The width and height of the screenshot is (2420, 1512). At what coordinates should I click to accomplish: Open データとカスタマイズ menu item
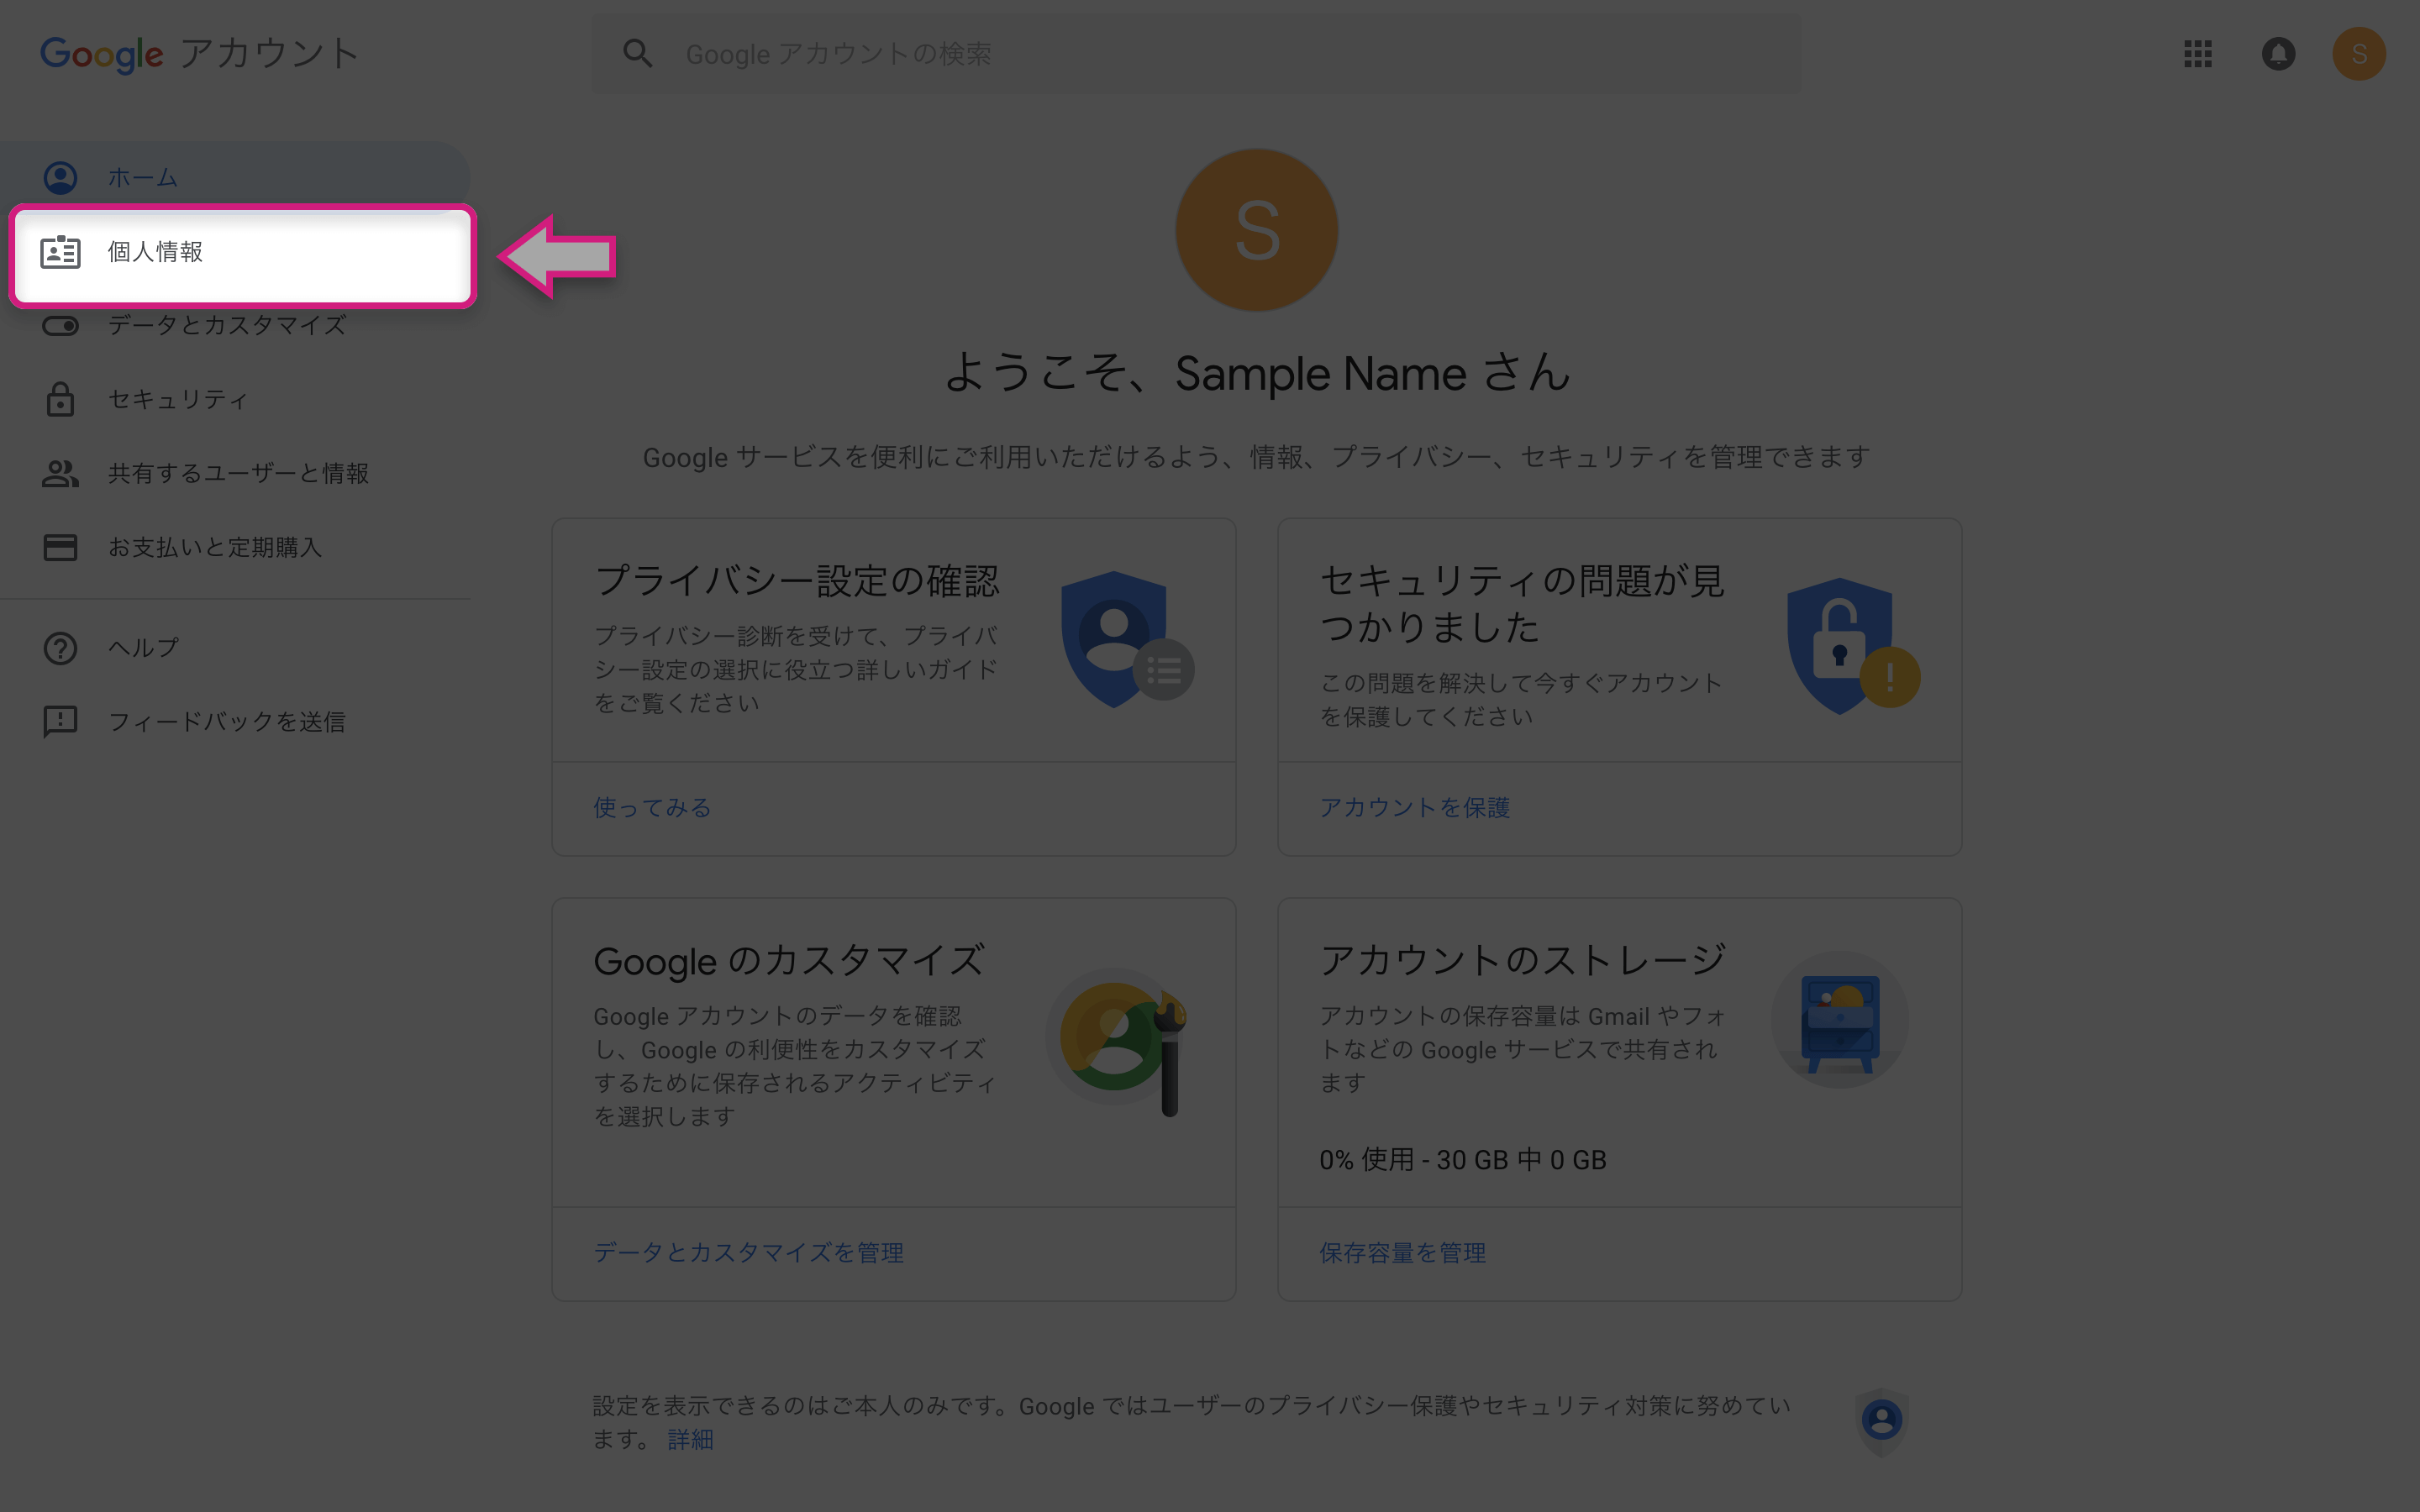236,326
